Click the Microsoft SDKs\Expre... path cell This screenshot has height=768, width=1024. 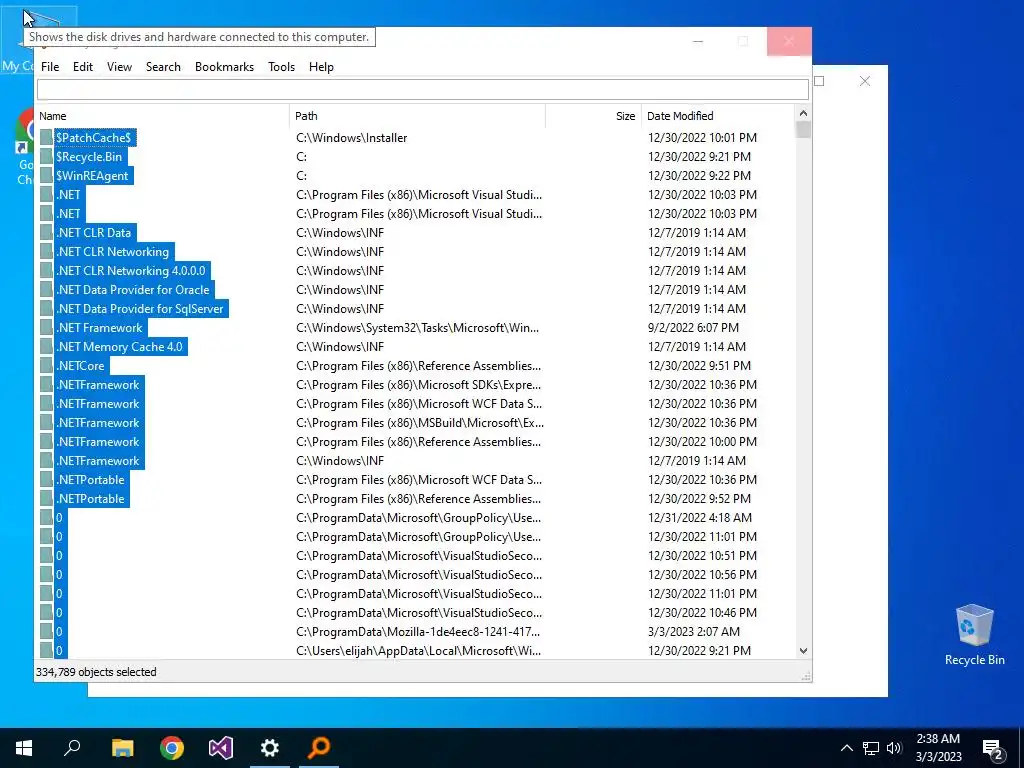419,384
